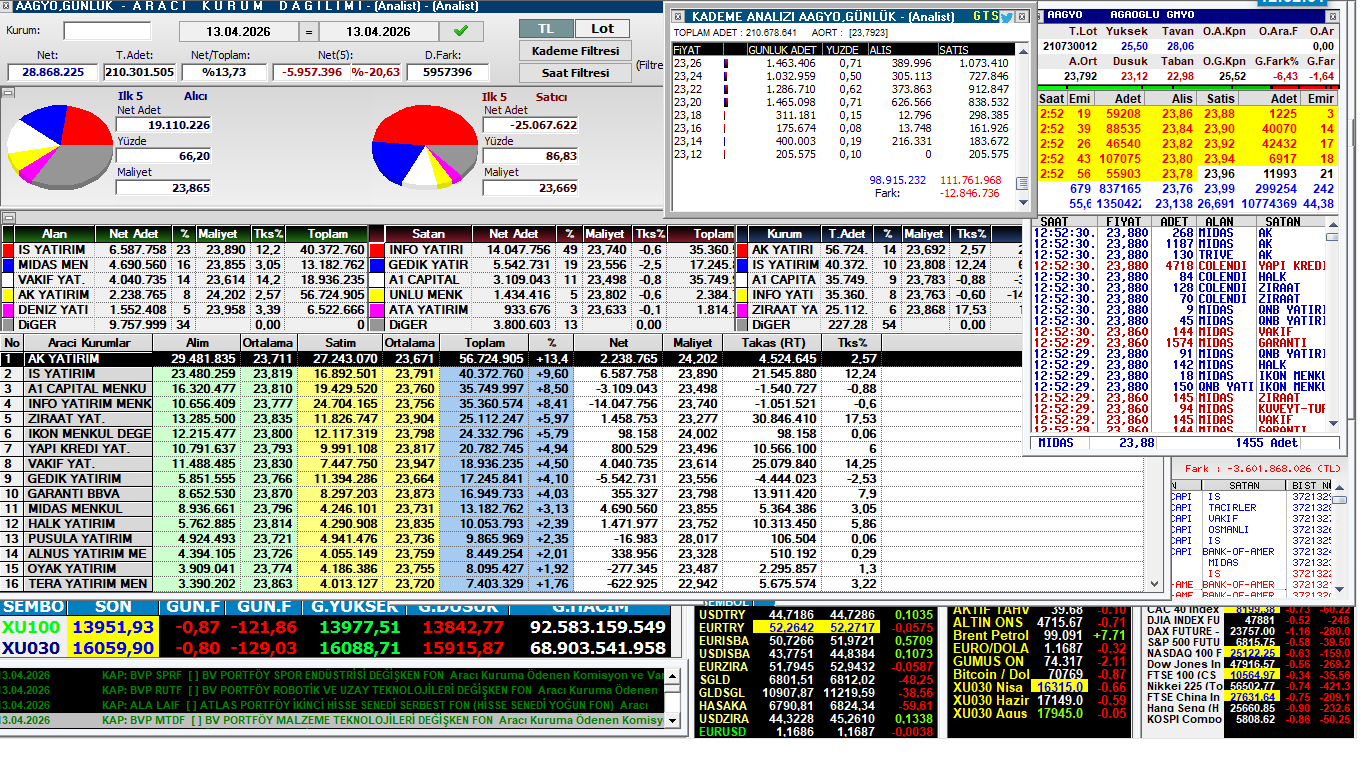
Task: Click the GTS icon in Kademe Analizi title
Action: point(985,17)
